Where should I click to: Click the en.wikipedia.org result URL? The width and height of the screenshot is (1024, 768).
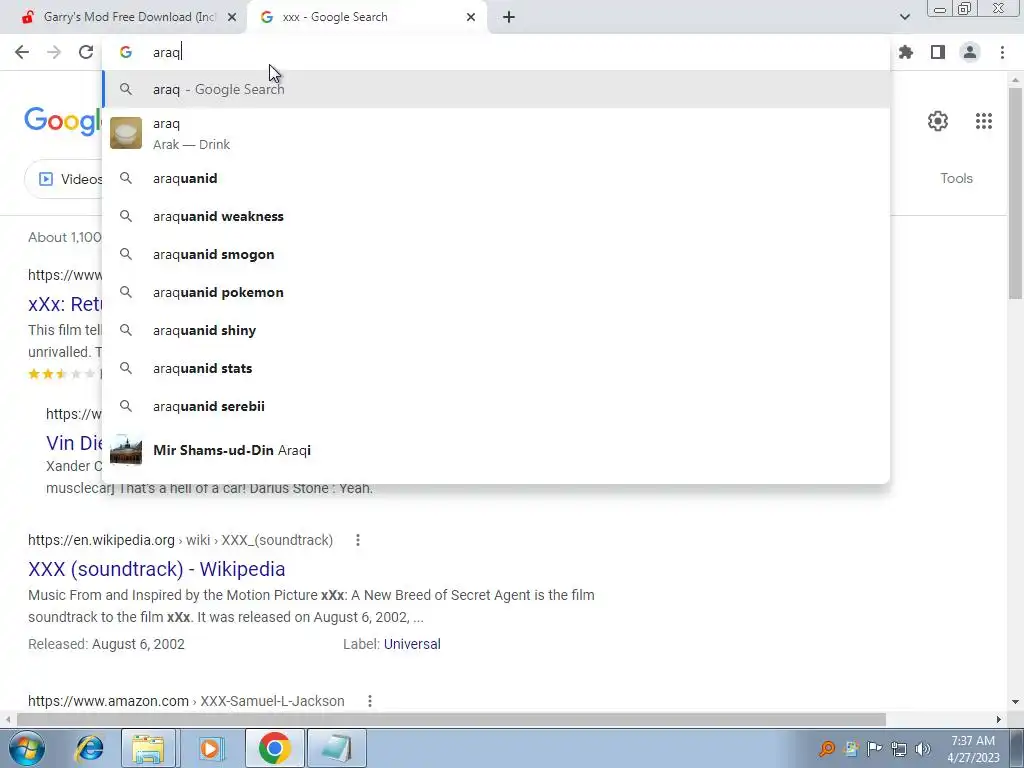pos(180,540)
